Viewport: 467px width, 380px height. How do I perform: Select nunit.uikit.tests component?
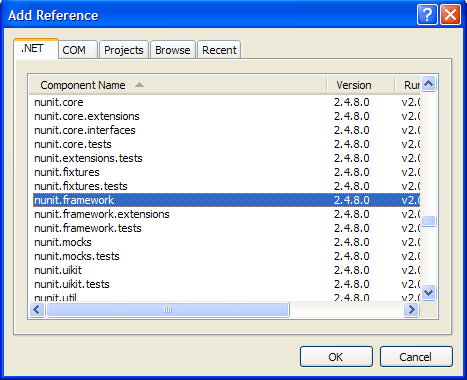[x=72, y=284]
